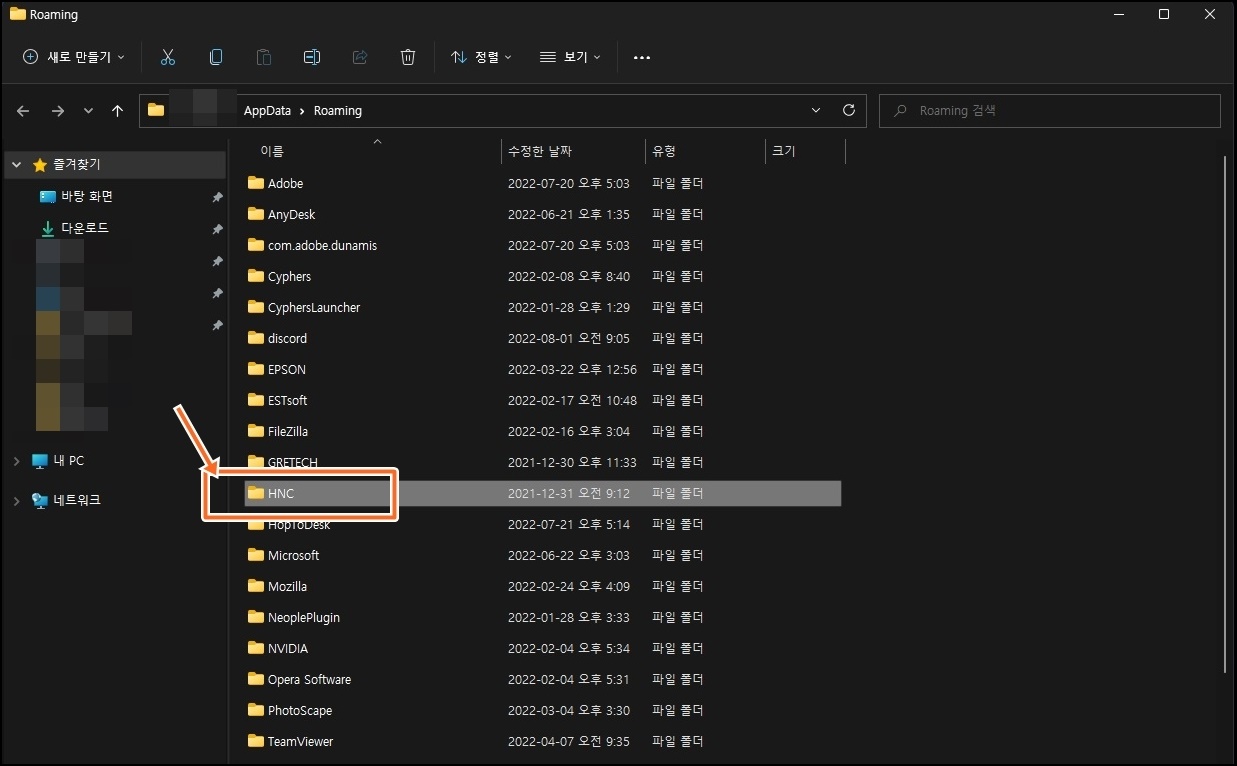Click the Paste clipboard icon
1237x766 pixels.
pos(264,57)
